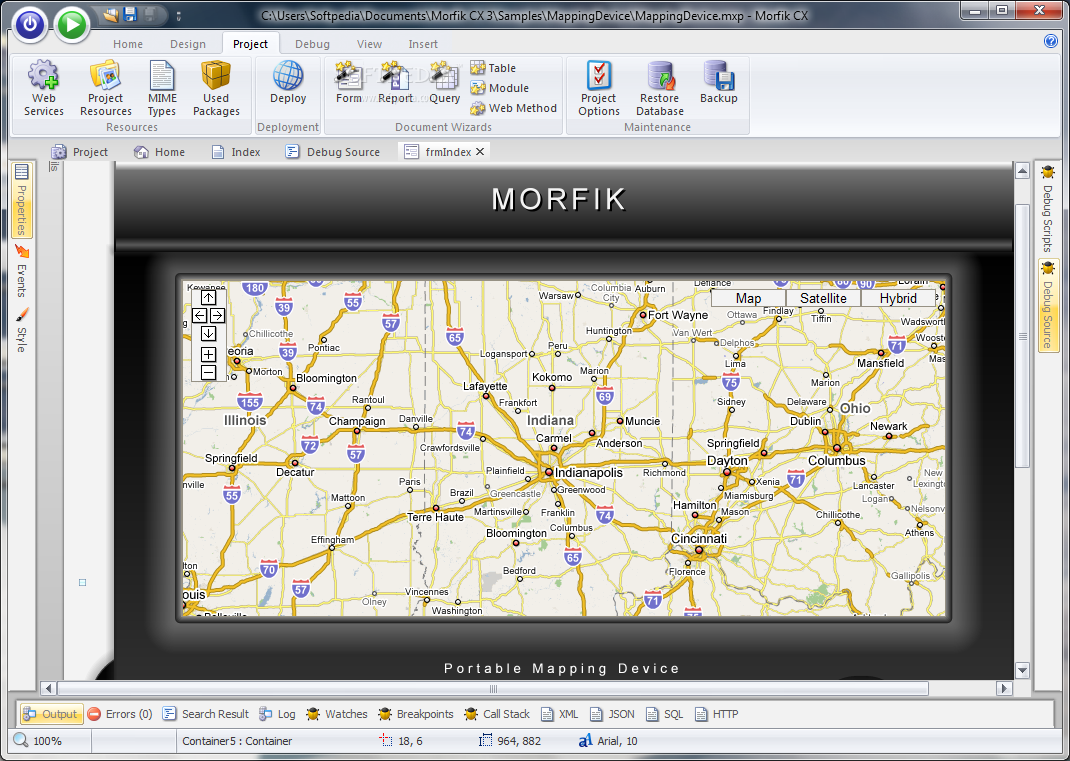Screen dimensions: 1070x761
Task: Open Project Resources icon
Action: point(105,89)
